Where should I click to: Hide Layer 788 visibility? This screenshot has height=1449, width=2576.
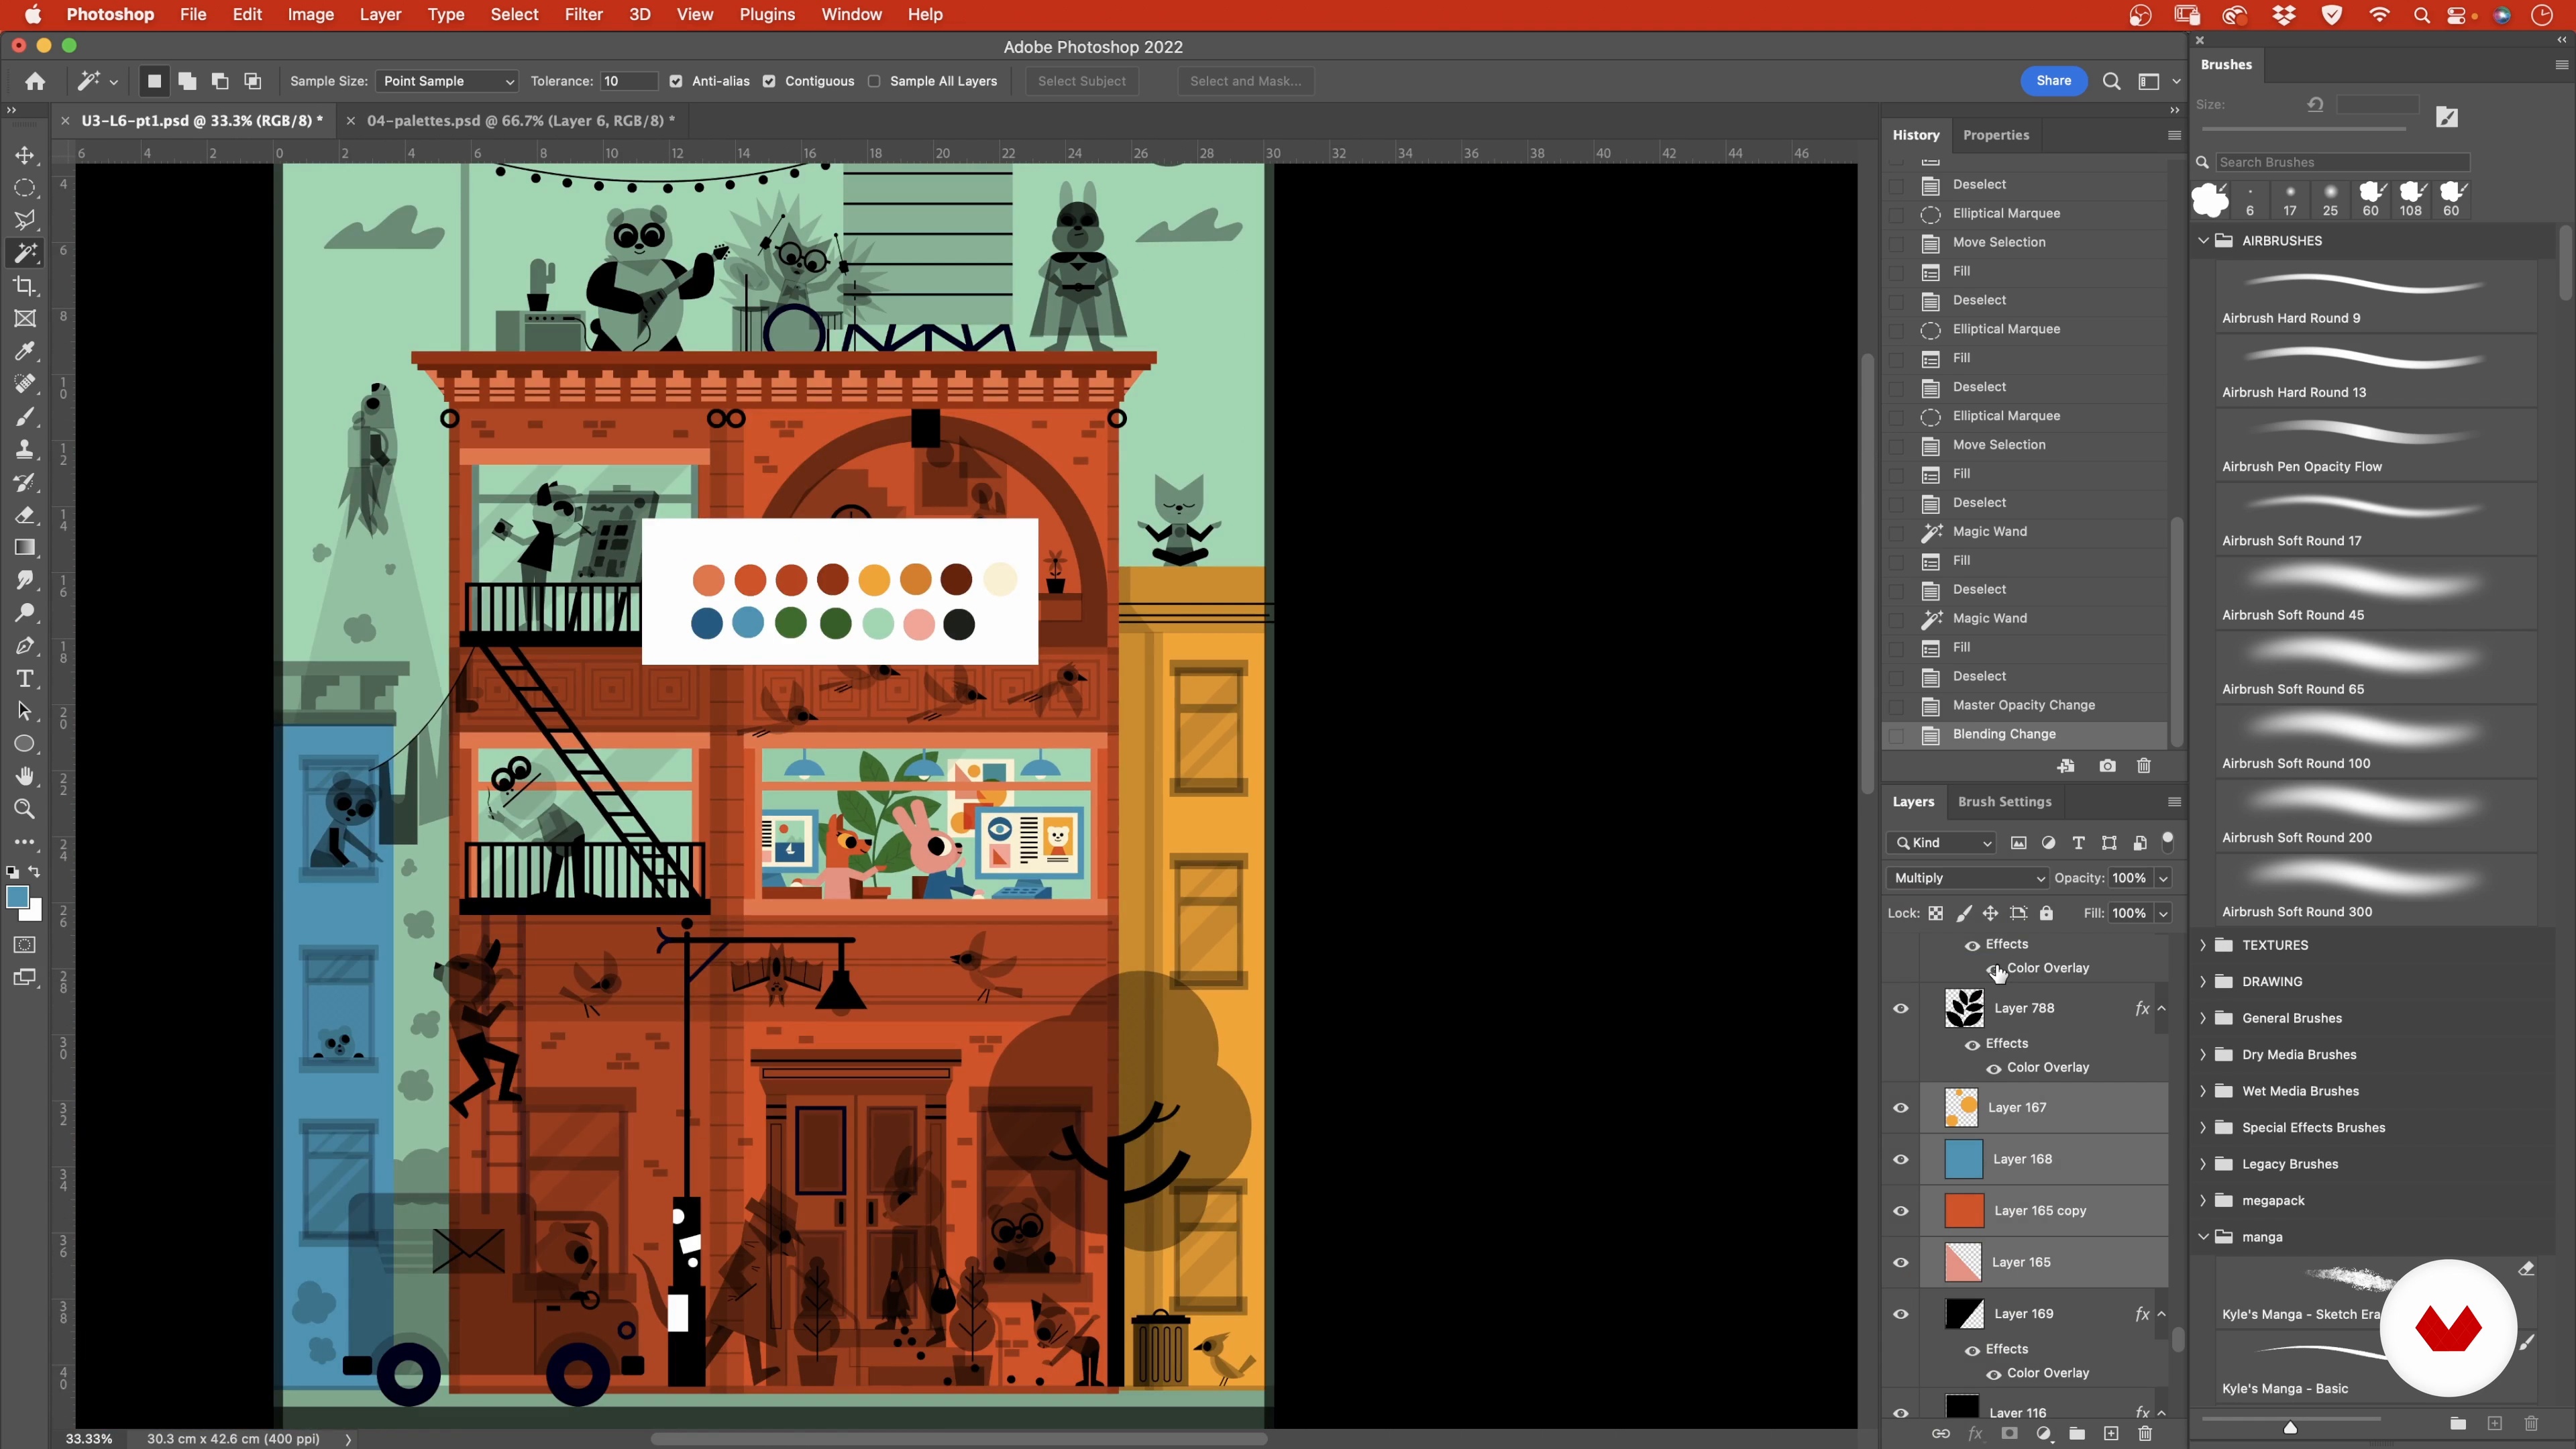(x=1901, y=1008)
